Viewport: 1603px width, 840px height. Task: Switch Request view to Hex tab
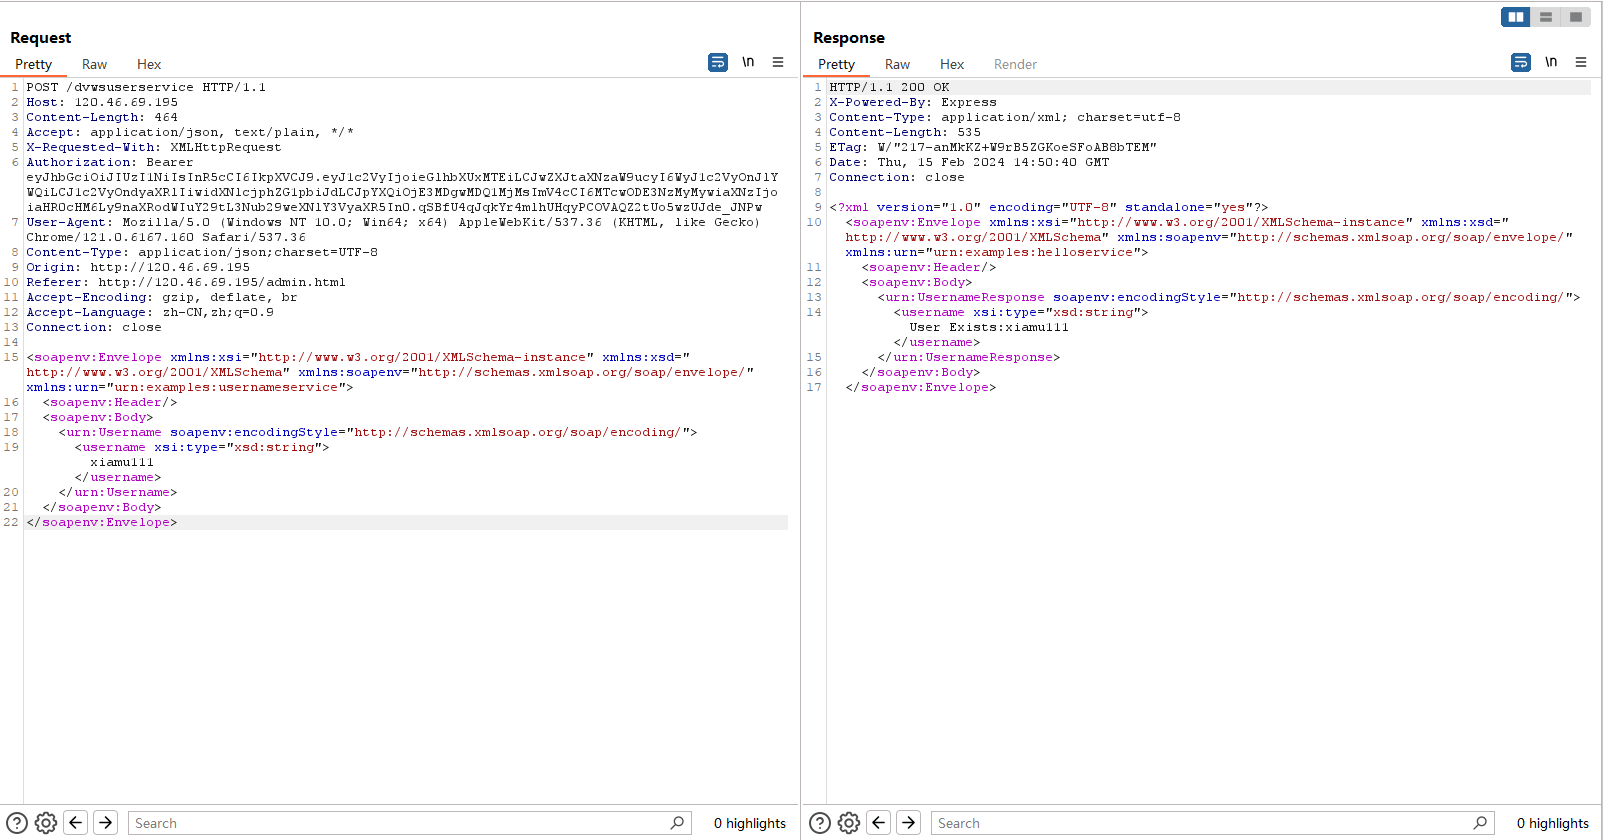149,64
